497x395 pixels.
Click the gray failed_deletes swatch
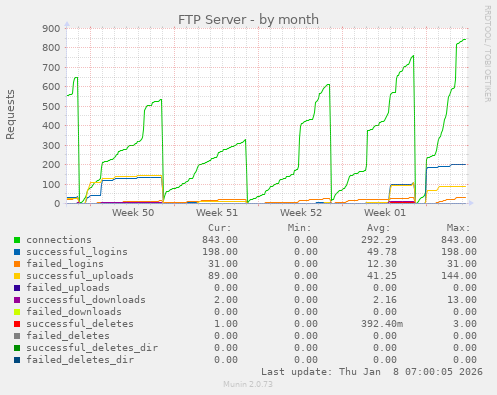[17, 336]
